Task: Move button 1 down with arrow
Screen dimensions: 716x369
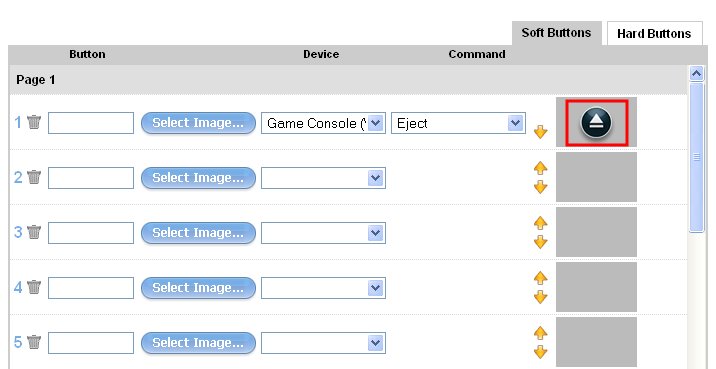Action: 541,132
